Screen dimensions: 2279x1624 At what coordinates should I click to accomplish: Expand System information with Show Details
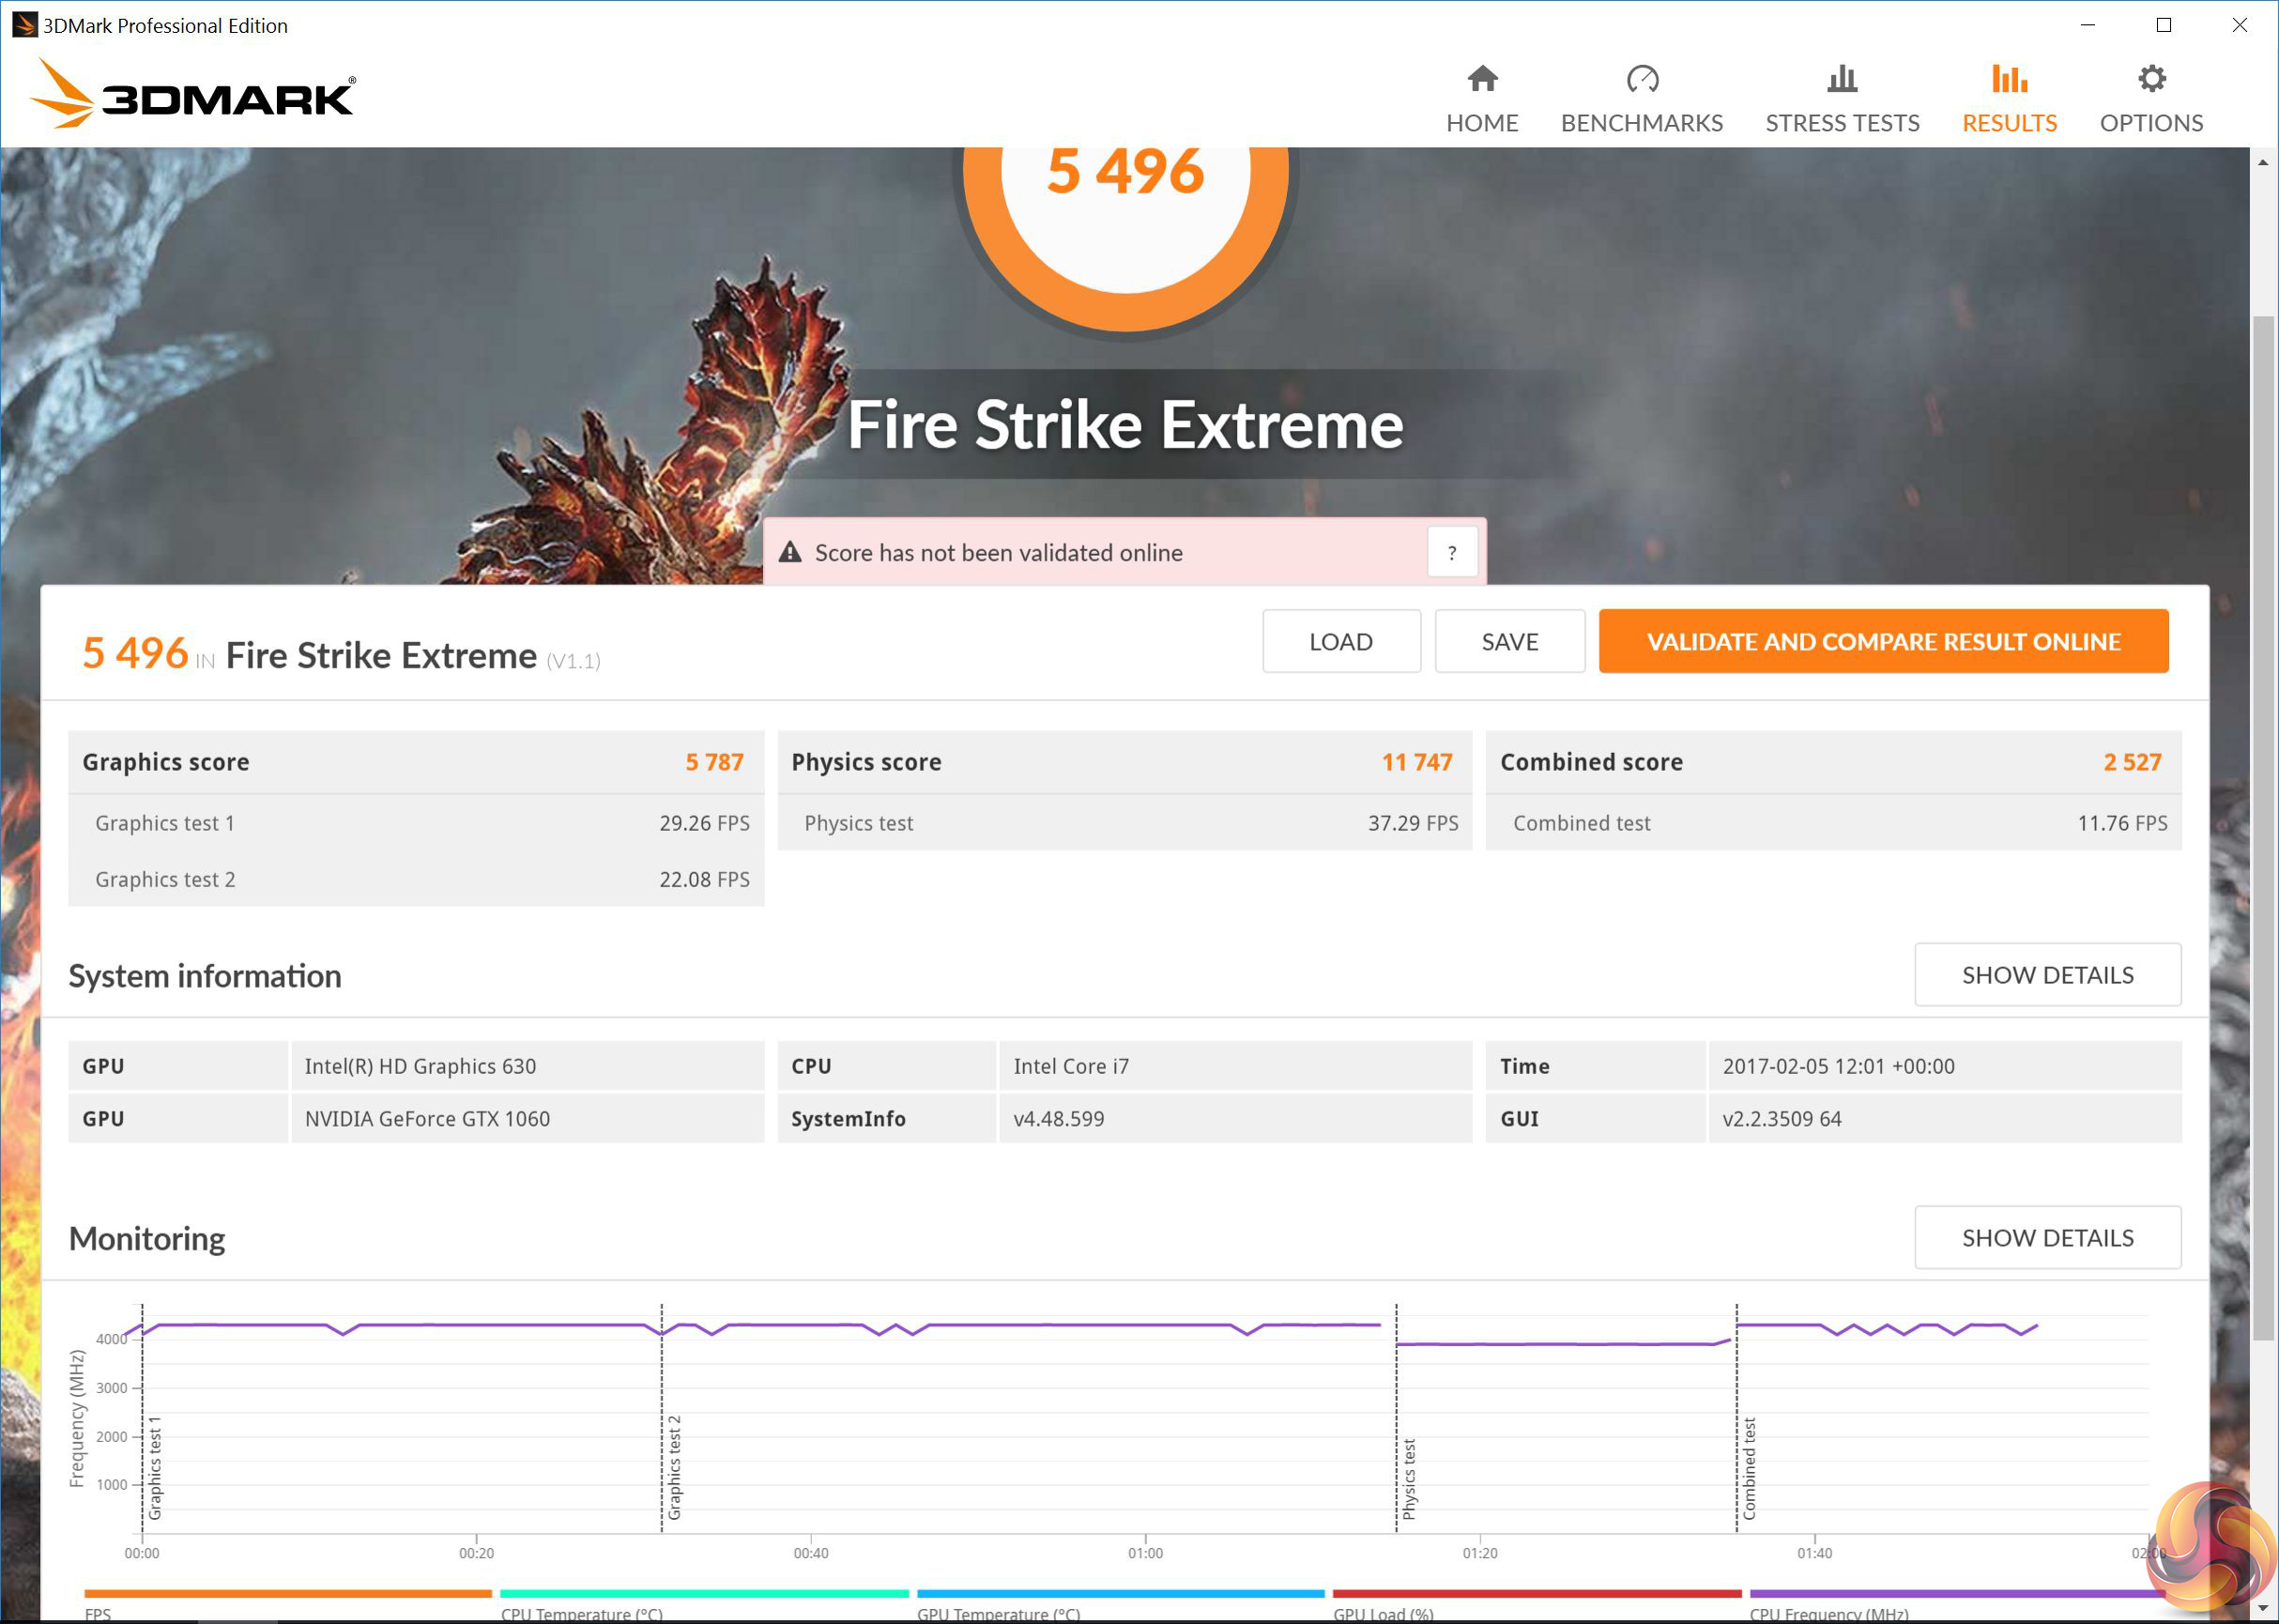(x=2046, y=975)
